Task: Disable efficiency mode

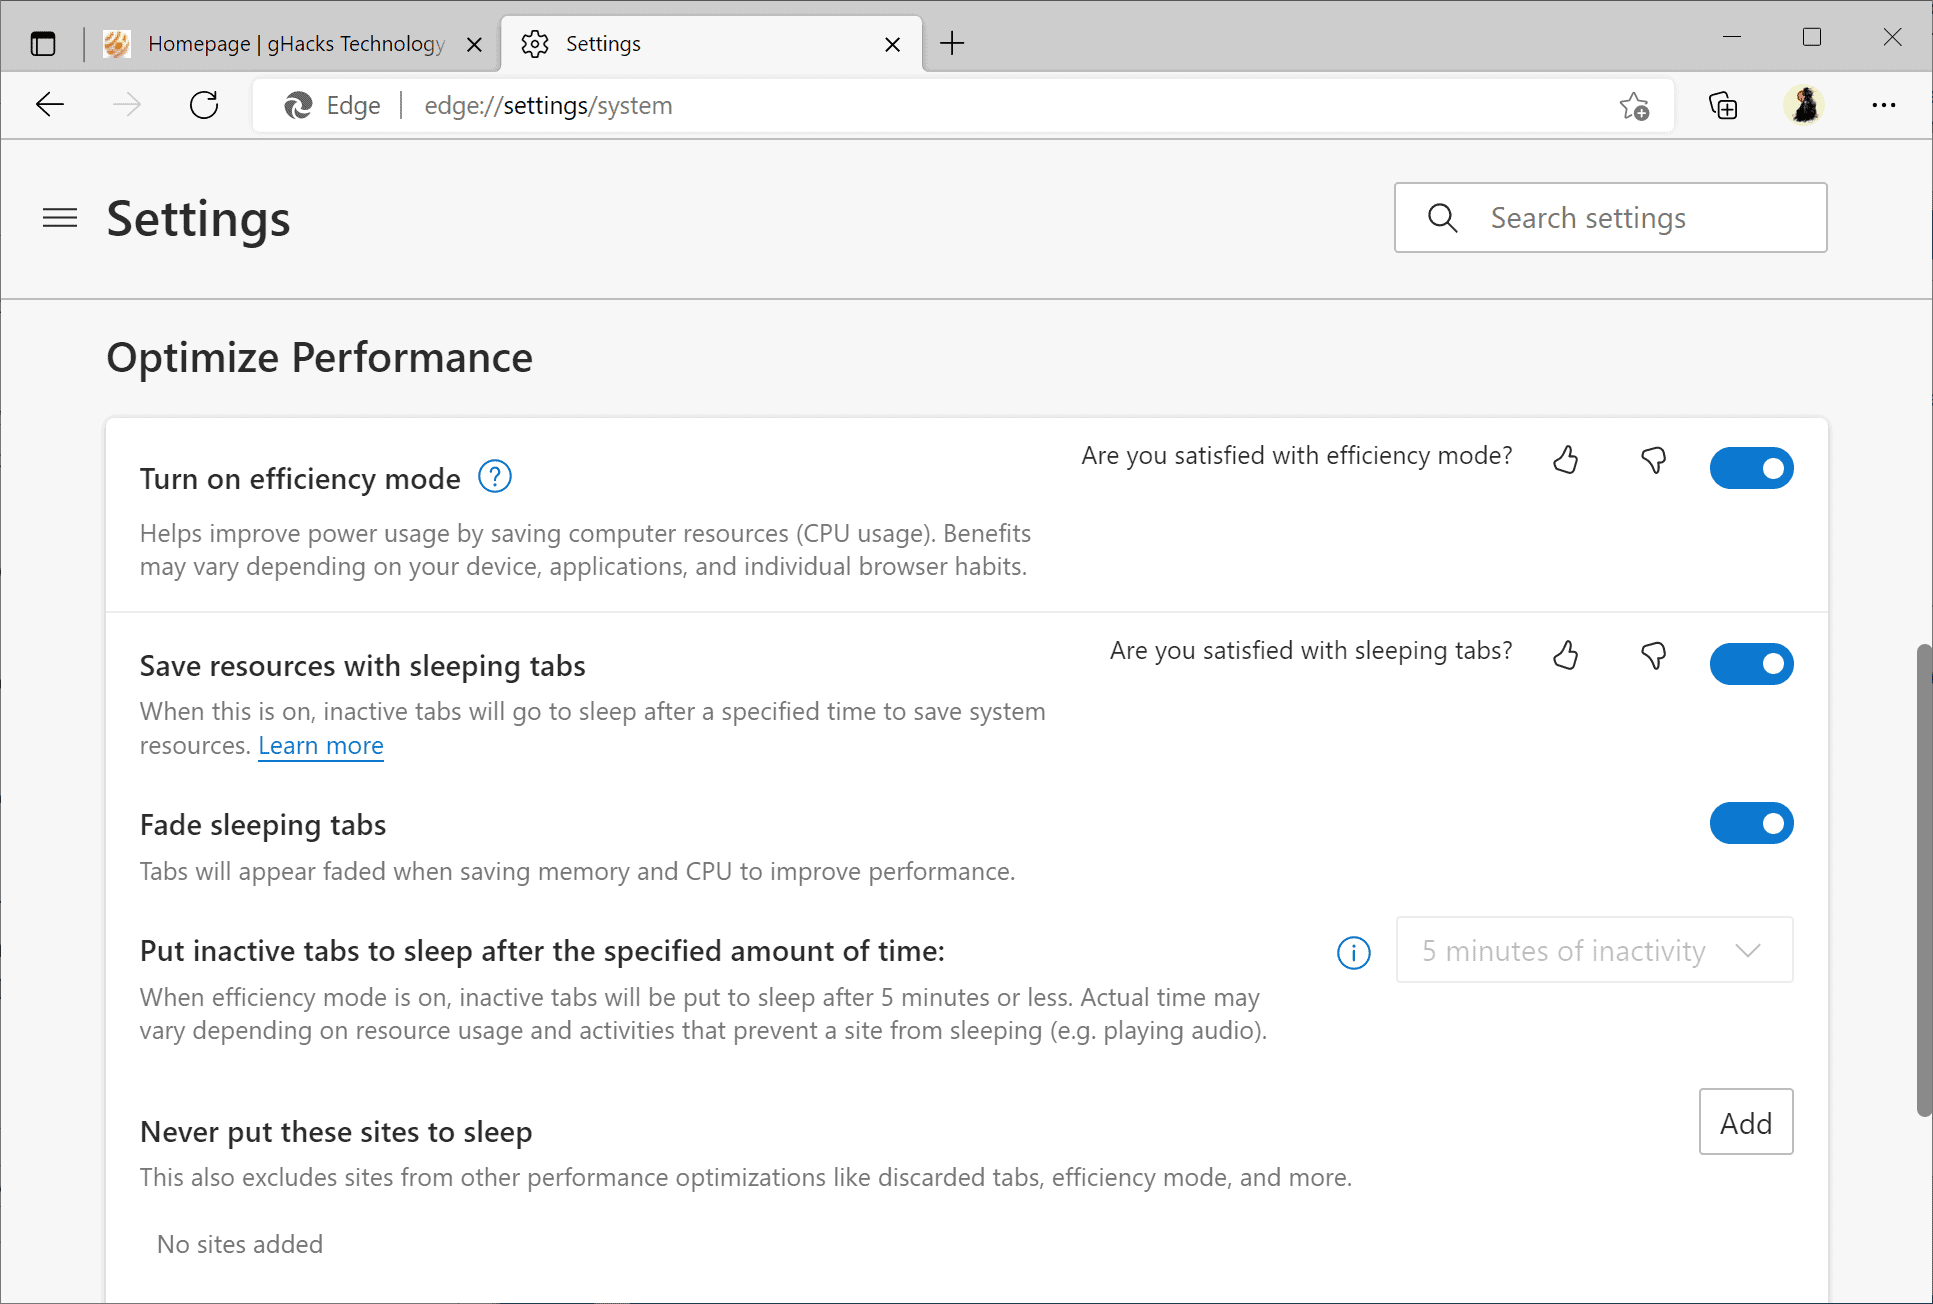Action: 1751,467
